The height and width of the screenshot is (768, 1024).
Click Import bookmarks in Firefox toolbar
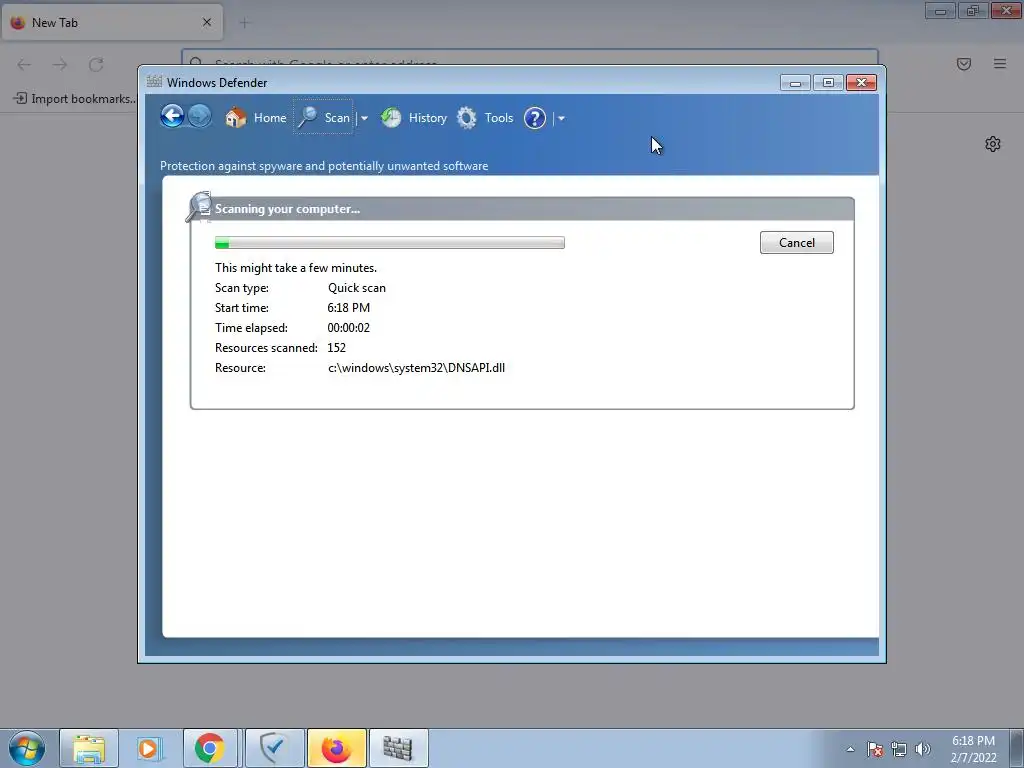pos(74,99)
